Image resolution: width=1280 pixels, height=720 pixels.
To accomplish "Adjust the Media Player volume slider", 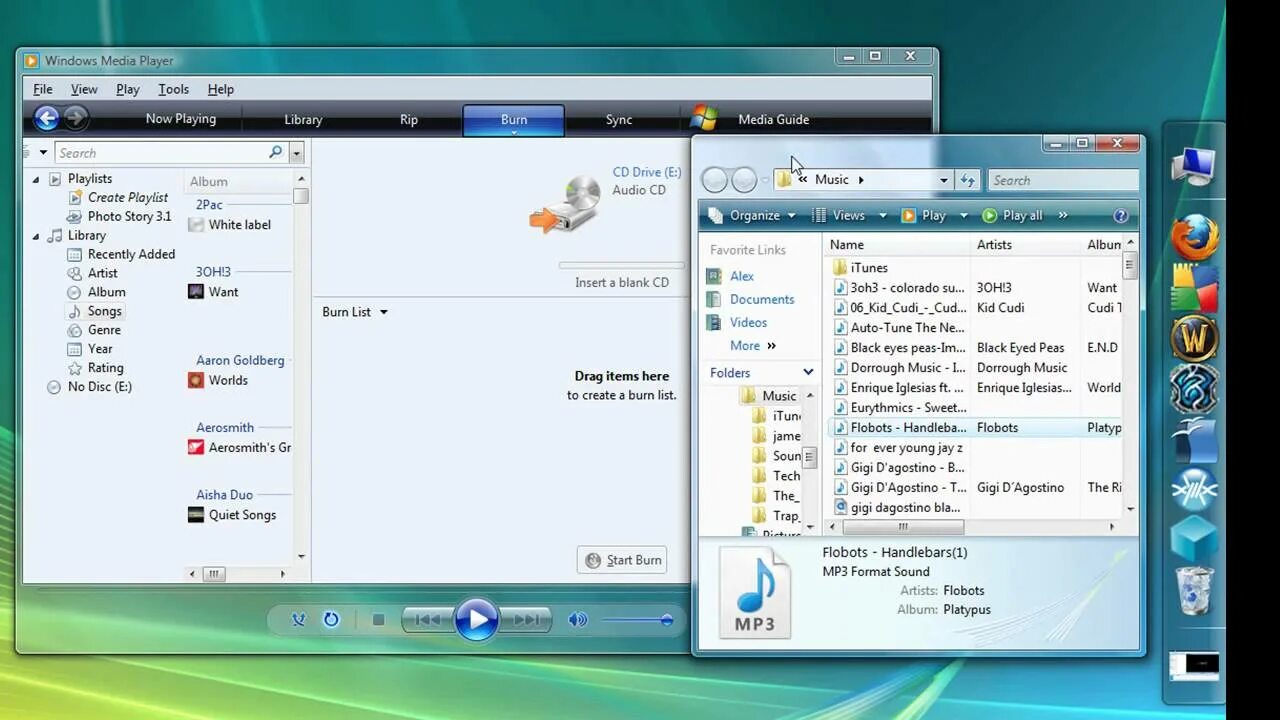I will [637, 620].
